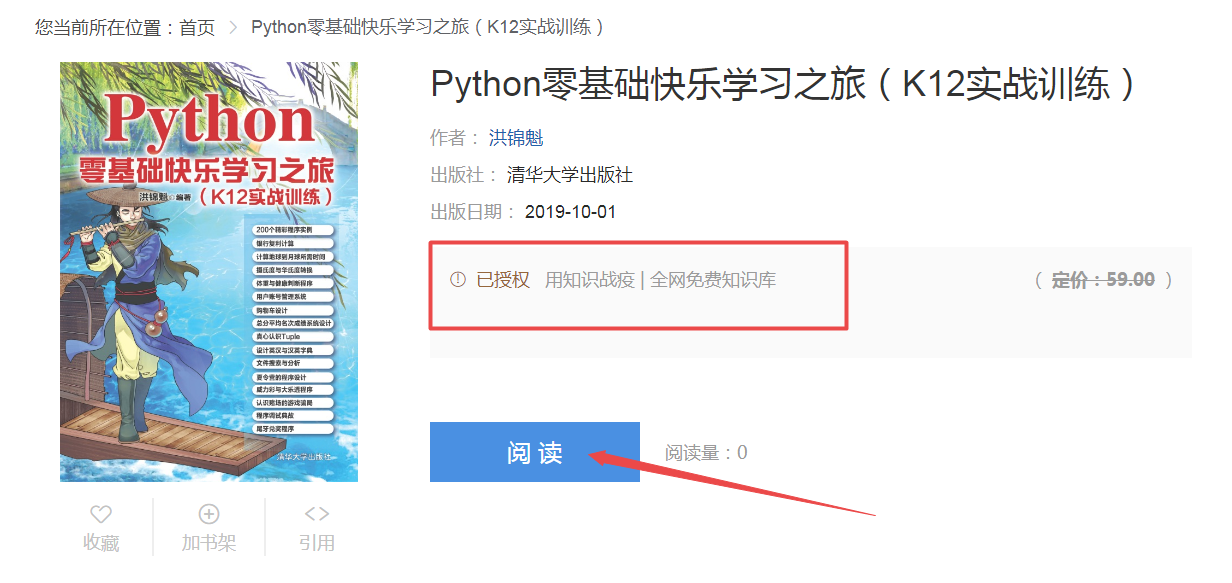Click the 已授权 status text
Screen dimensions: 1232x583
click(x=503, y=280)
